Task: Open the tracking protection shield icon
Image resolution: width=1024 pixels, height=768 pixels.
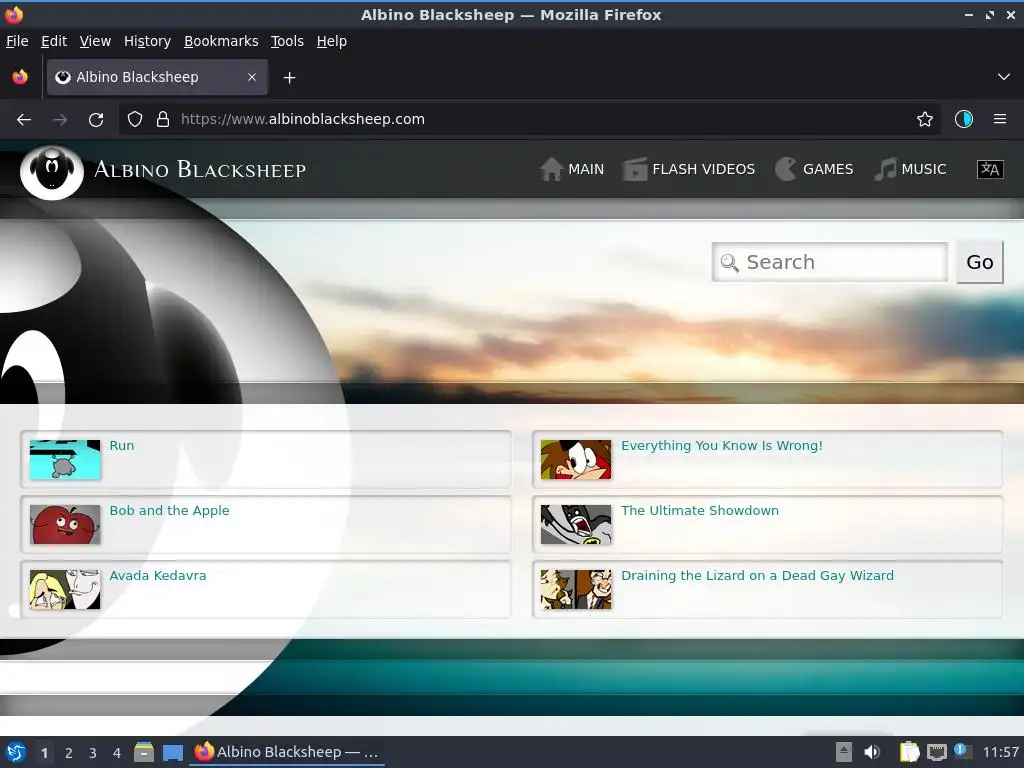Action: click(135, 119)
